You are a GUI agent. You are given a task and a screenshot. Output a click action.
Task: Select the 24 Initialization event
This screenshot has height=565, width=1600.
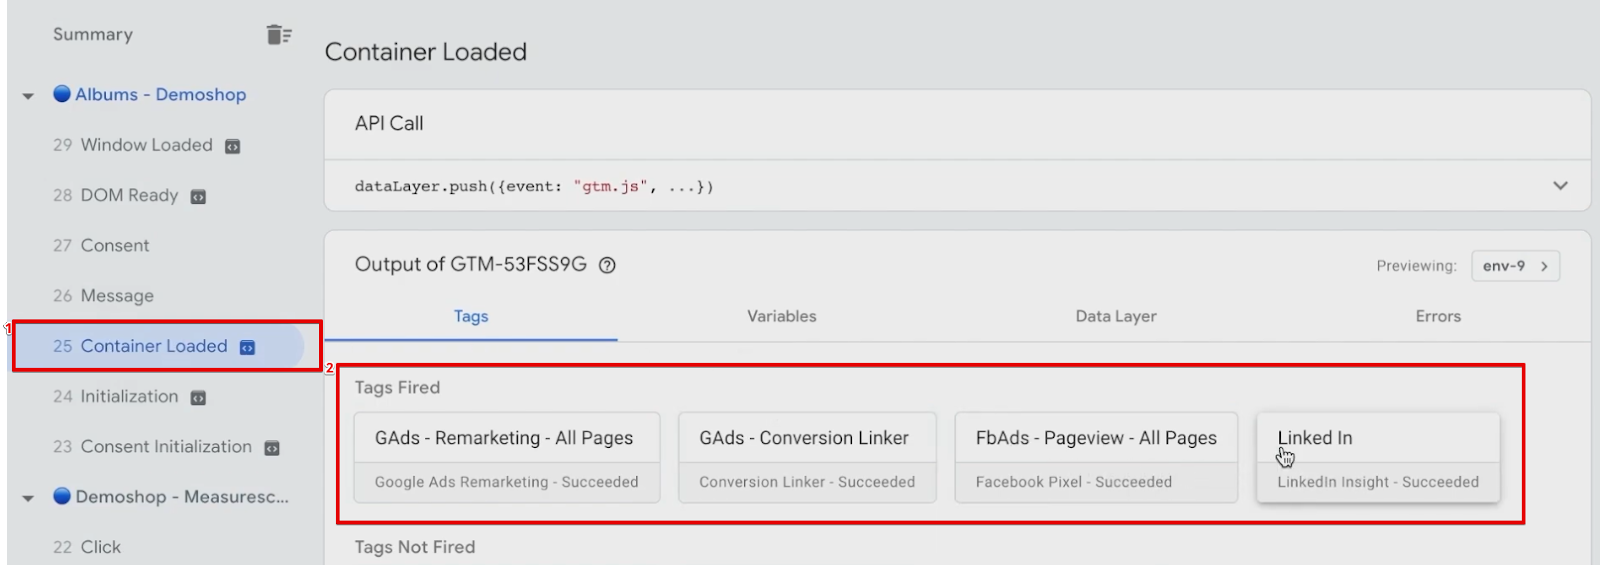coord(129,397)
